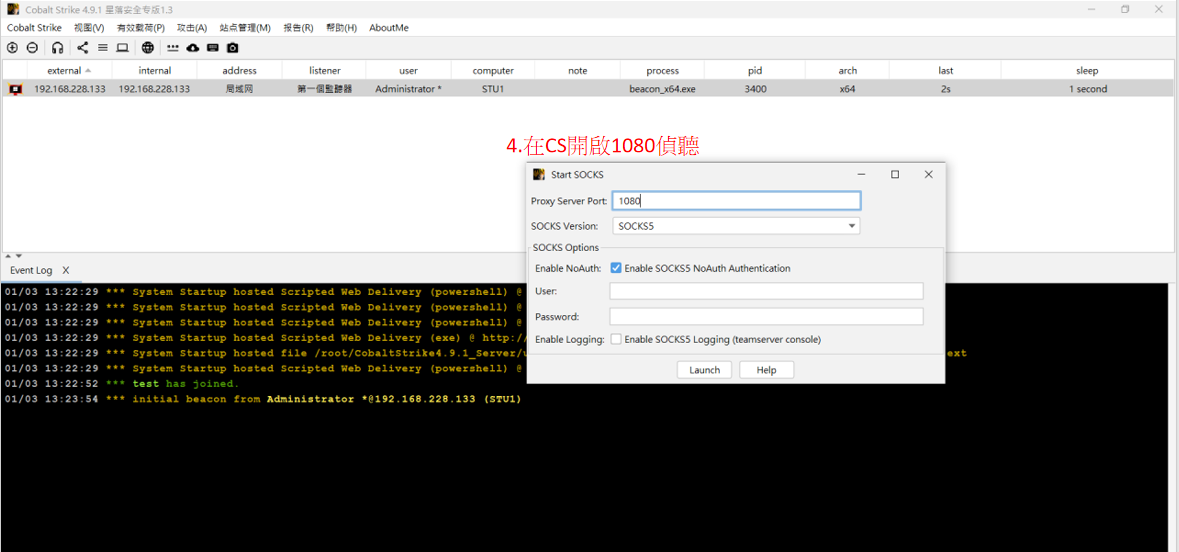The height and width of the screenshot is (552, 1179).
Task: Select the STU1 computer cell
Action: coord(493,89)
